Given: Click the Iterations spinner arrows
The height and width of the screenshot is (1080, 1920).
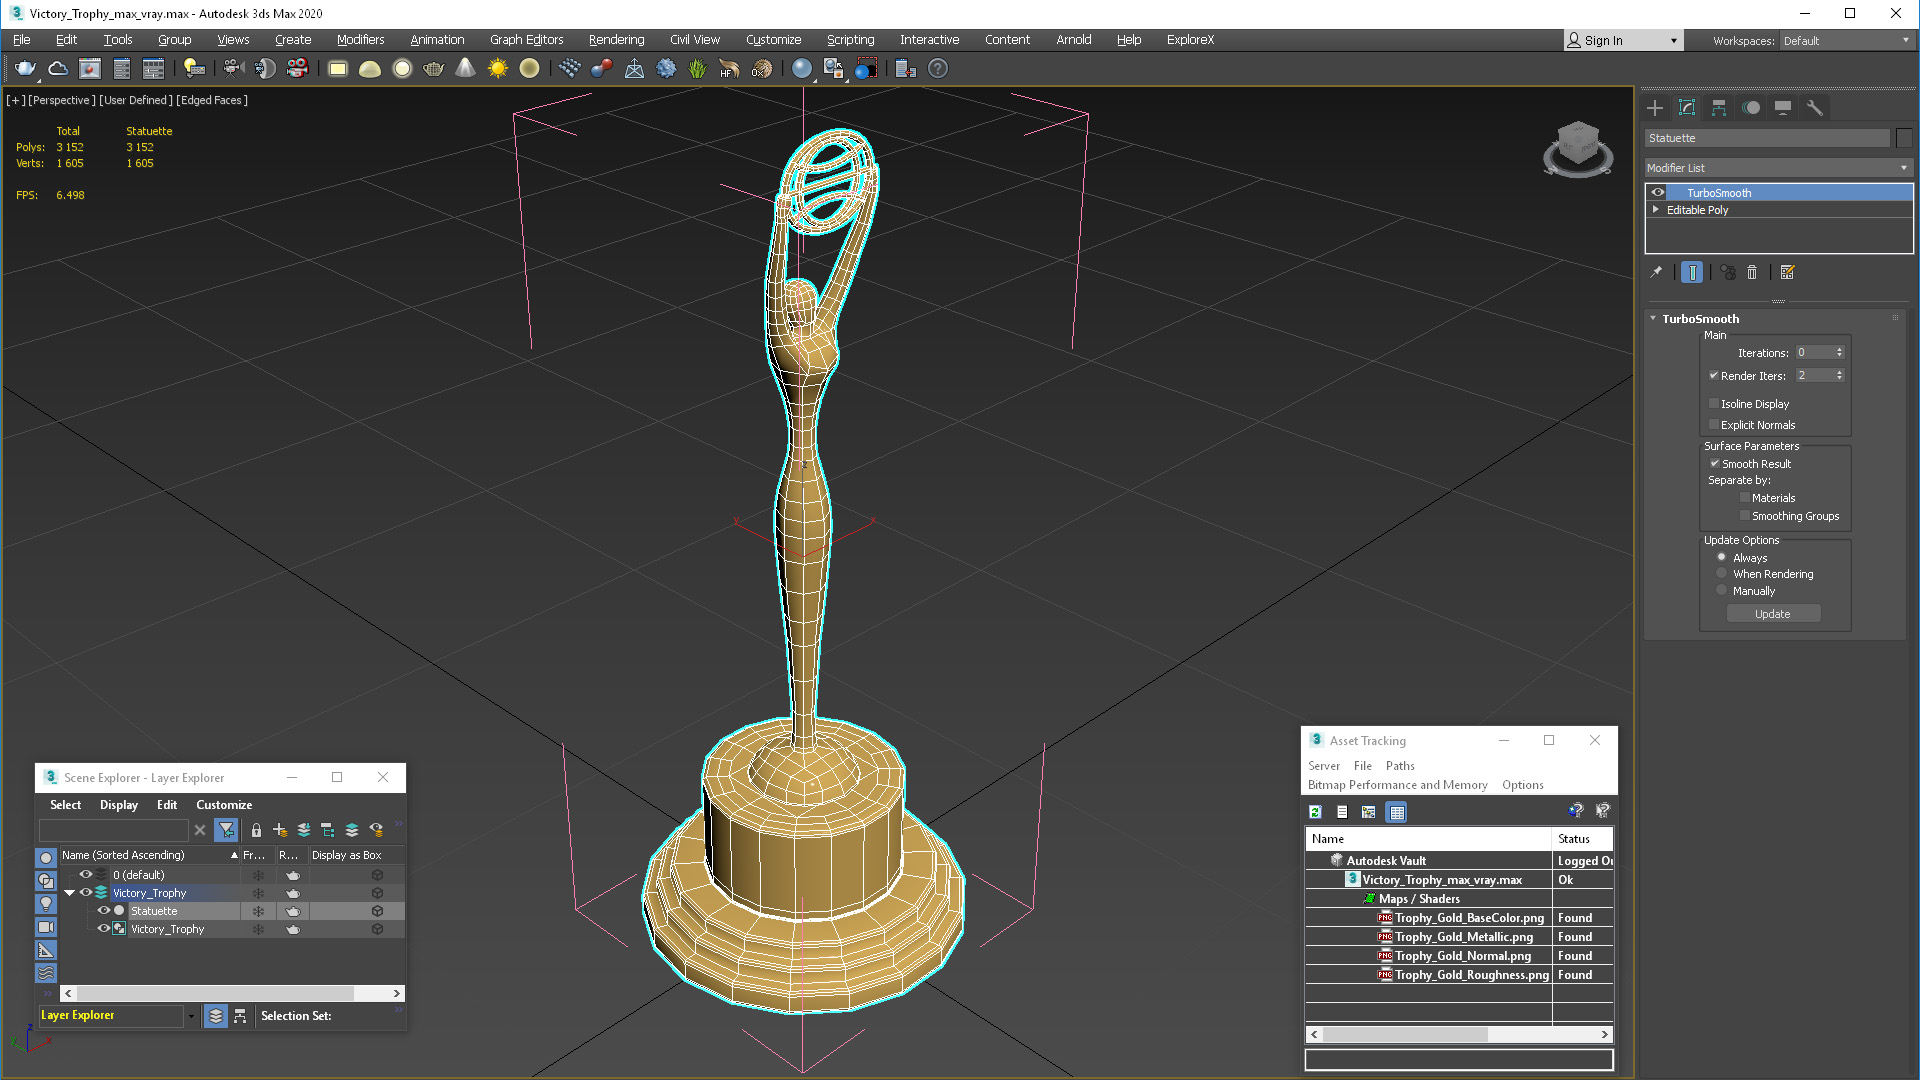Looking at the screenshot, I should pos(1839,353).
